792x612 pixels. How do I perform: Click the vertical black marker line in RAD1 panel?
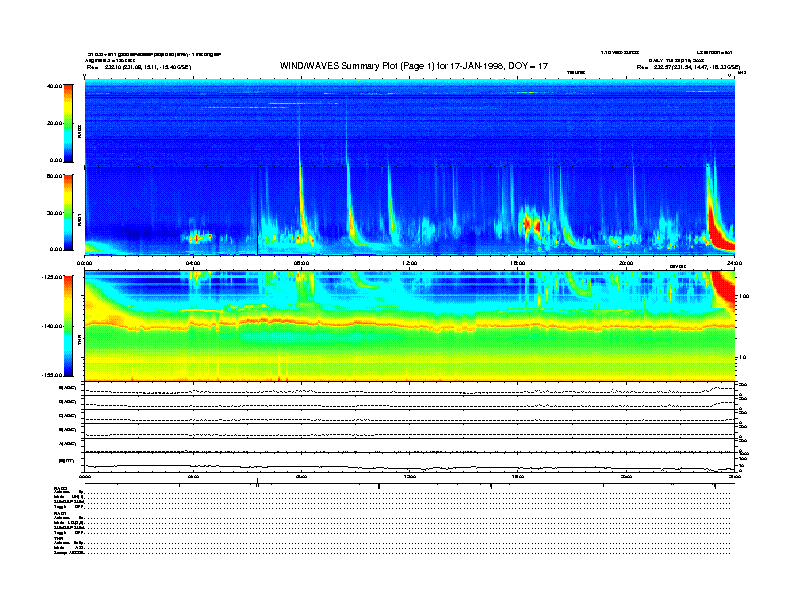click(258, 211)
